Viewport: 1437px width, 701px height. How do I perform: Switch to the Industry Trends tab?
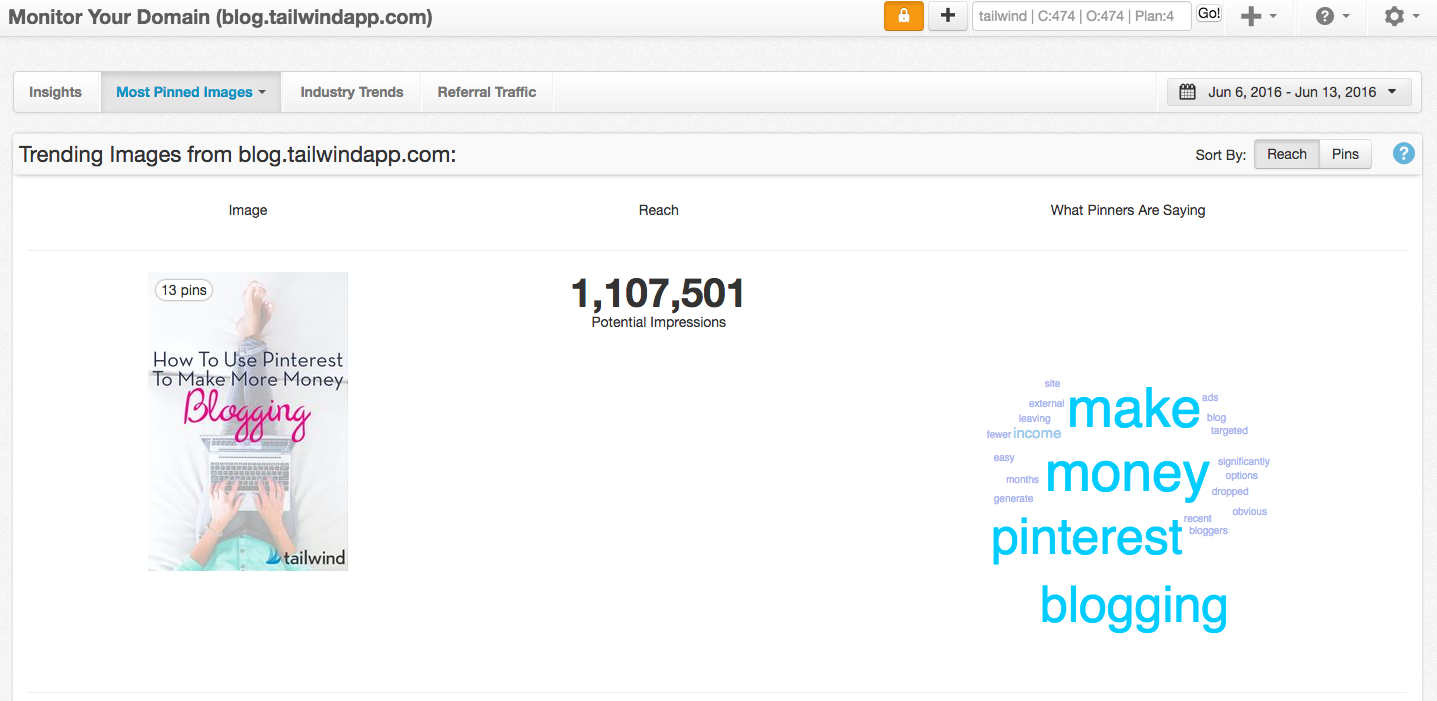click(352, 92)
